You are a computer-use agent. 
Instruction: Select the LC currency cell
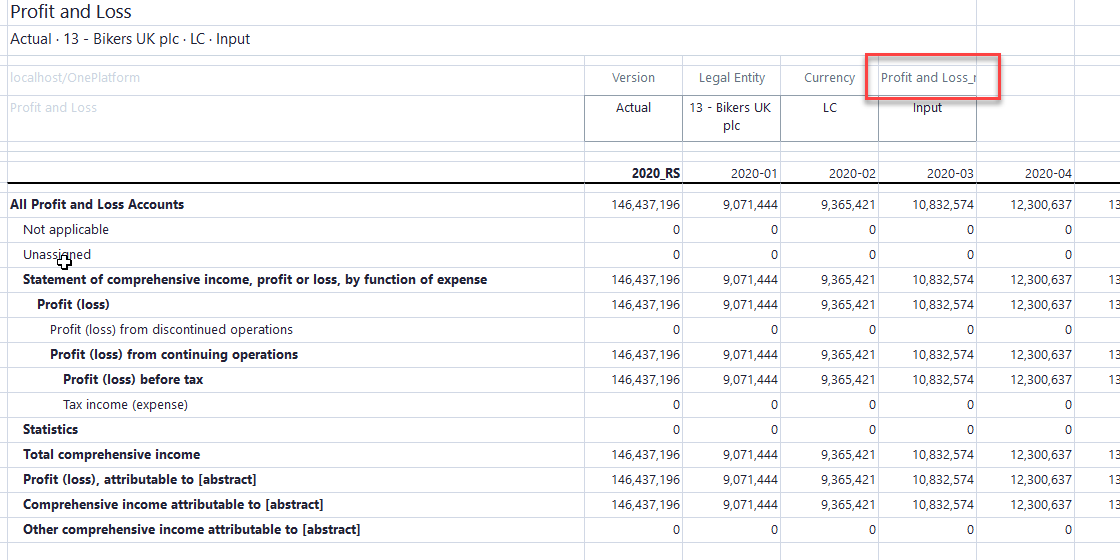click(x=829, y=108)
